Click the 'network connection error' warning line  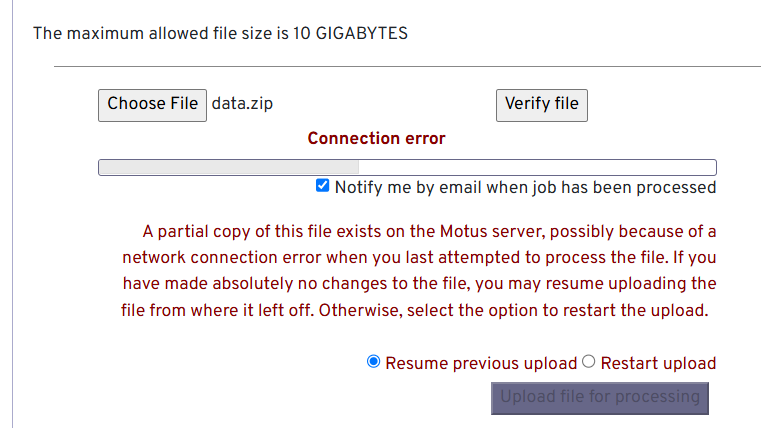[419, 257]
